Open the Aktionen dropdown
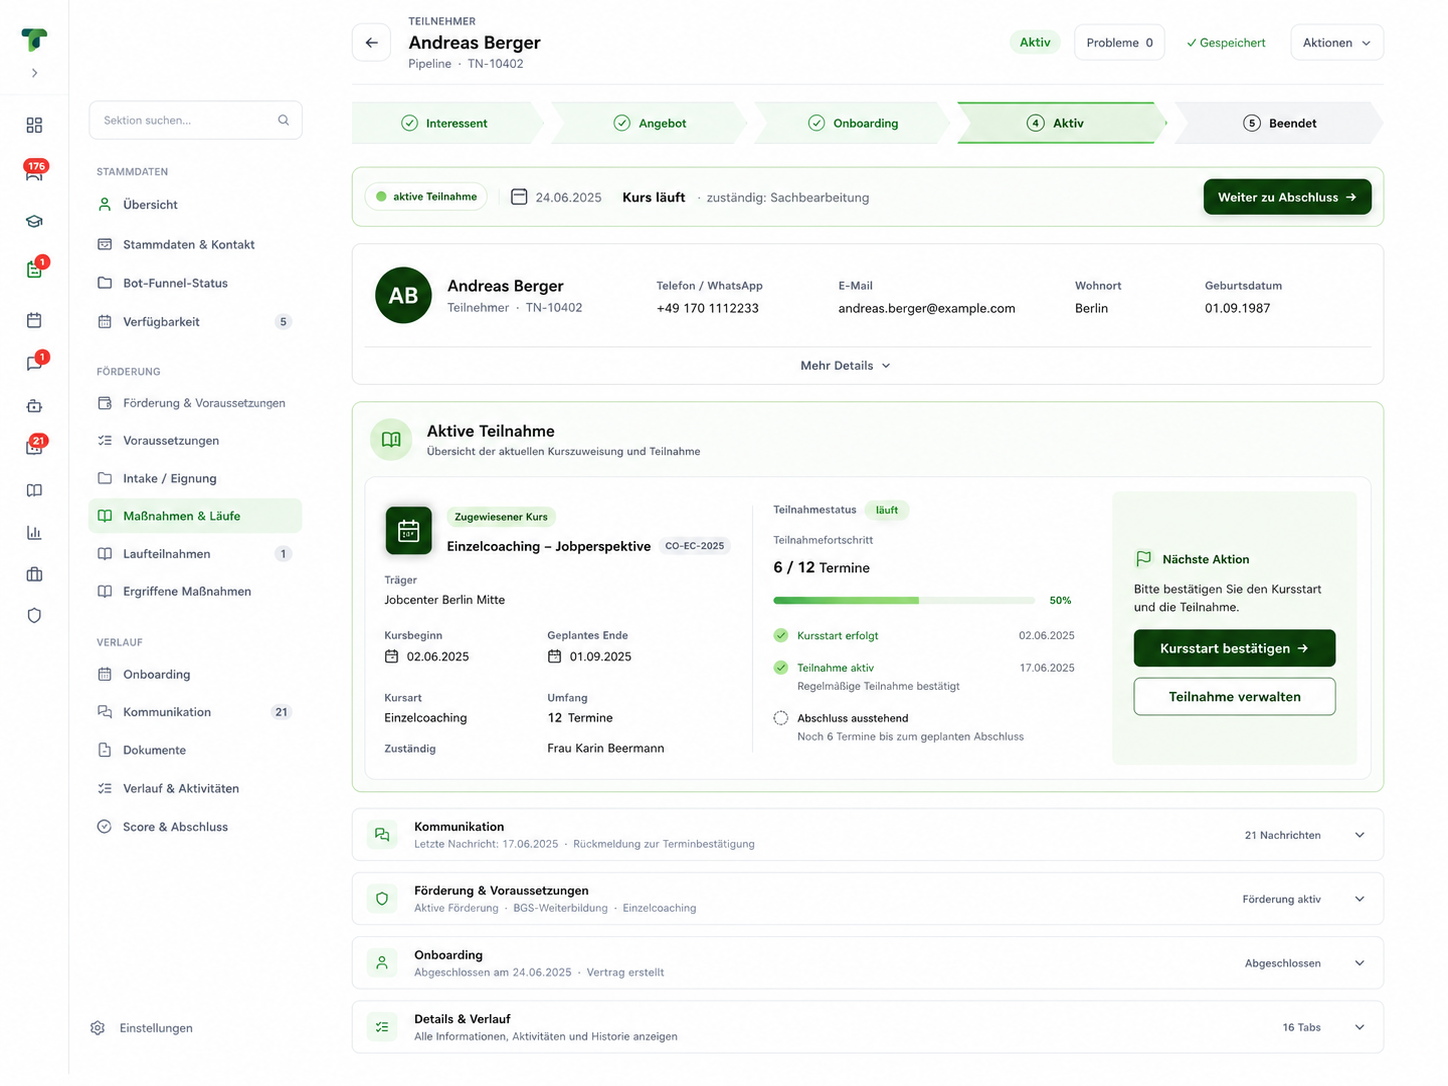 point(1337,43)
